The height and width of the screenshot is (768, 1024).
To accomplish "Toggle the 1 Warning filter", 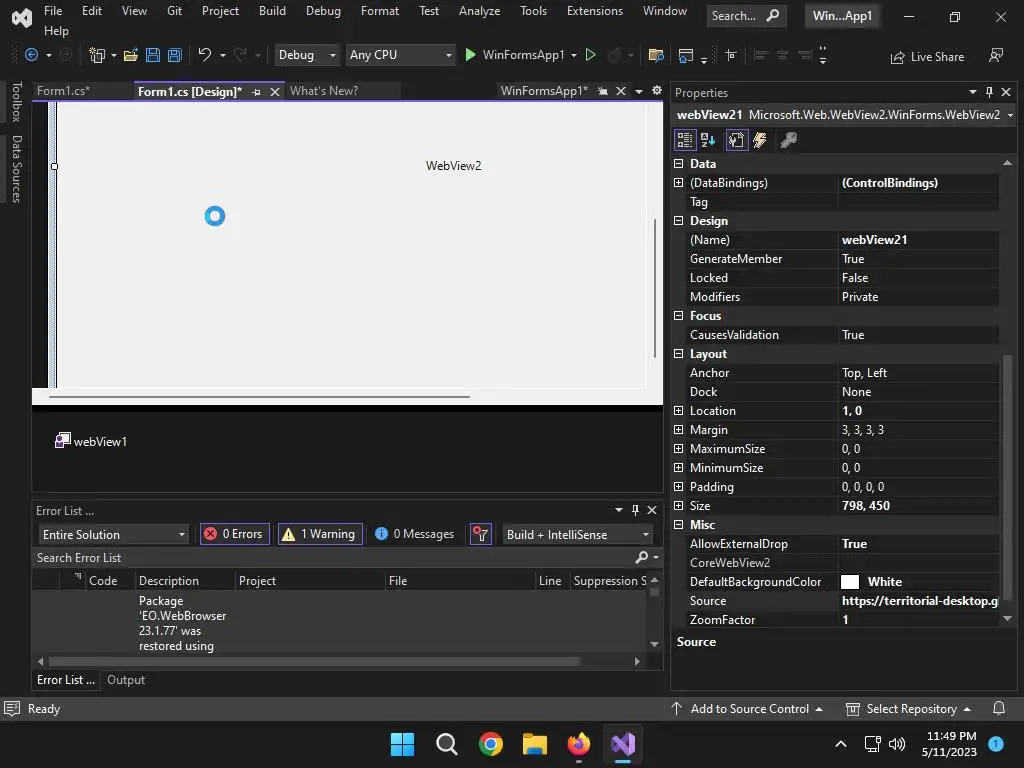I will point(320,534).
